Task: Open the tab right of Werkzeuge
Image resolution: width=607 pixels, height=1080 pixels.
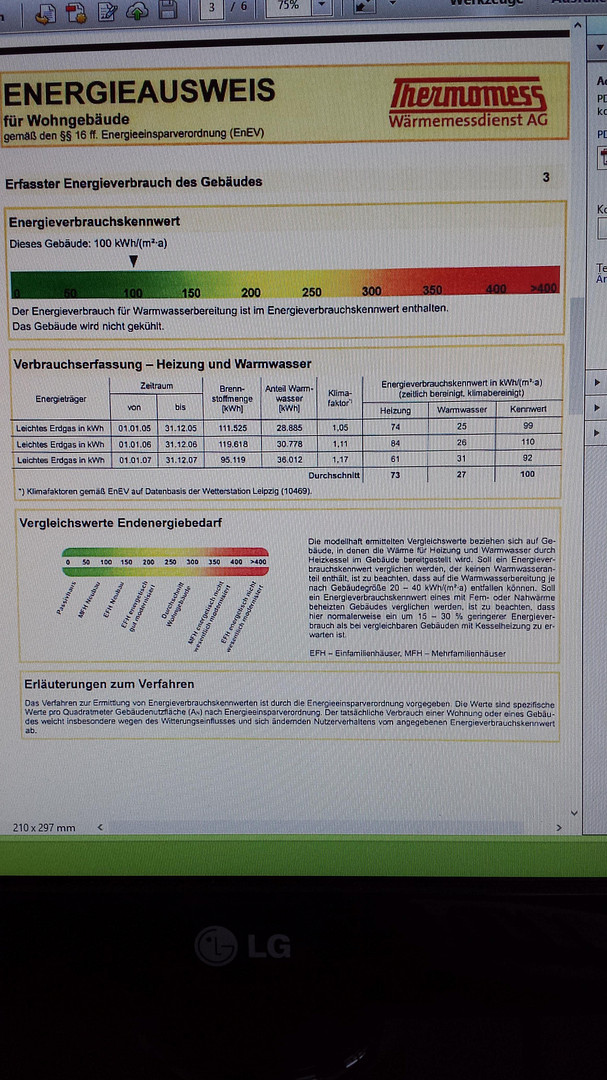Action: tap(579, 3)
